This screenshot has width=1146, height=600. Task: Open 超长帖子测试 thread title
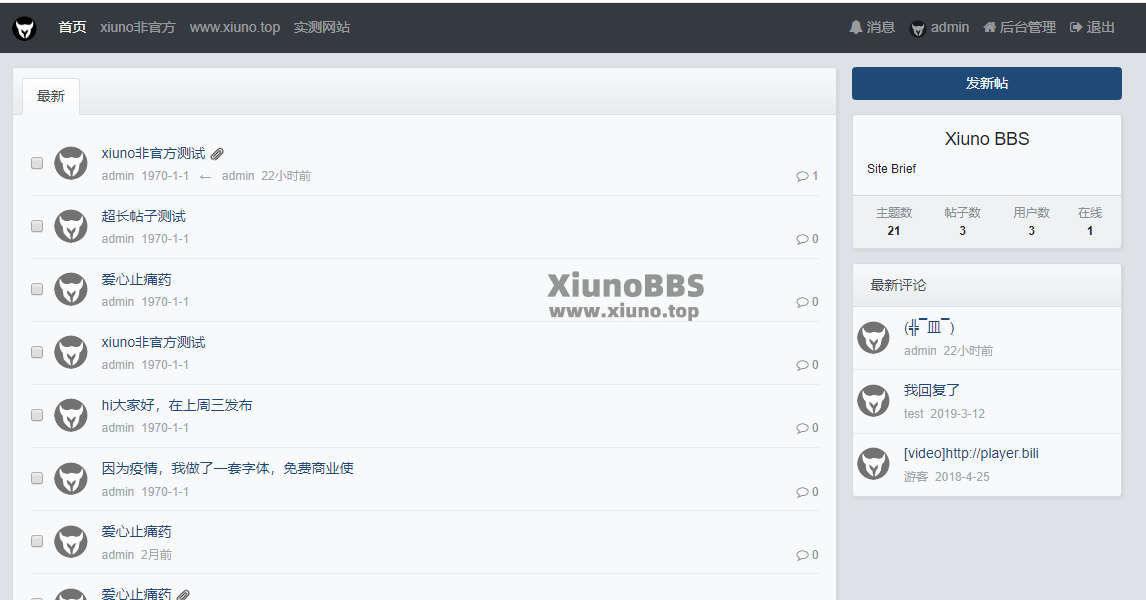143,216
